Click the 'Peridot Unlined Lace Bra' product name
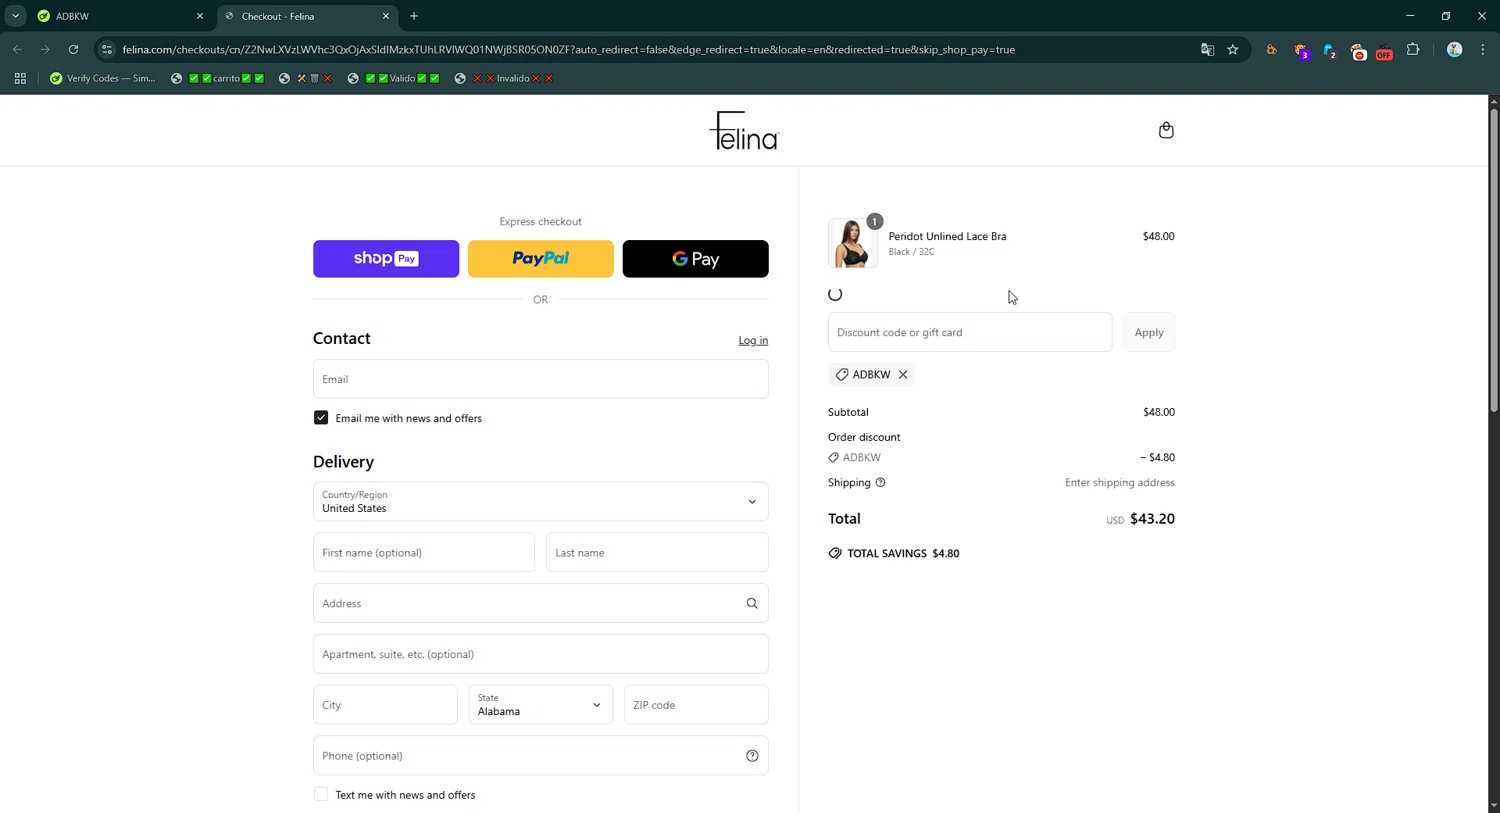Screen dimensions: 1500x813 (947, 236)
